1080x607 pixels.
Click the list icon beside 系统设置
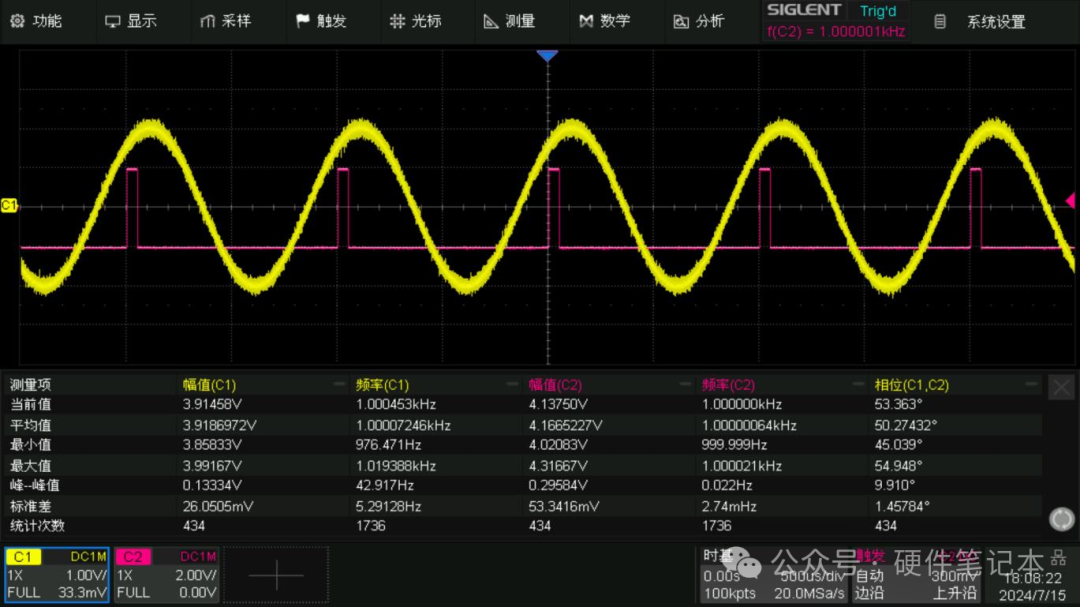click(x=939, y=22)
